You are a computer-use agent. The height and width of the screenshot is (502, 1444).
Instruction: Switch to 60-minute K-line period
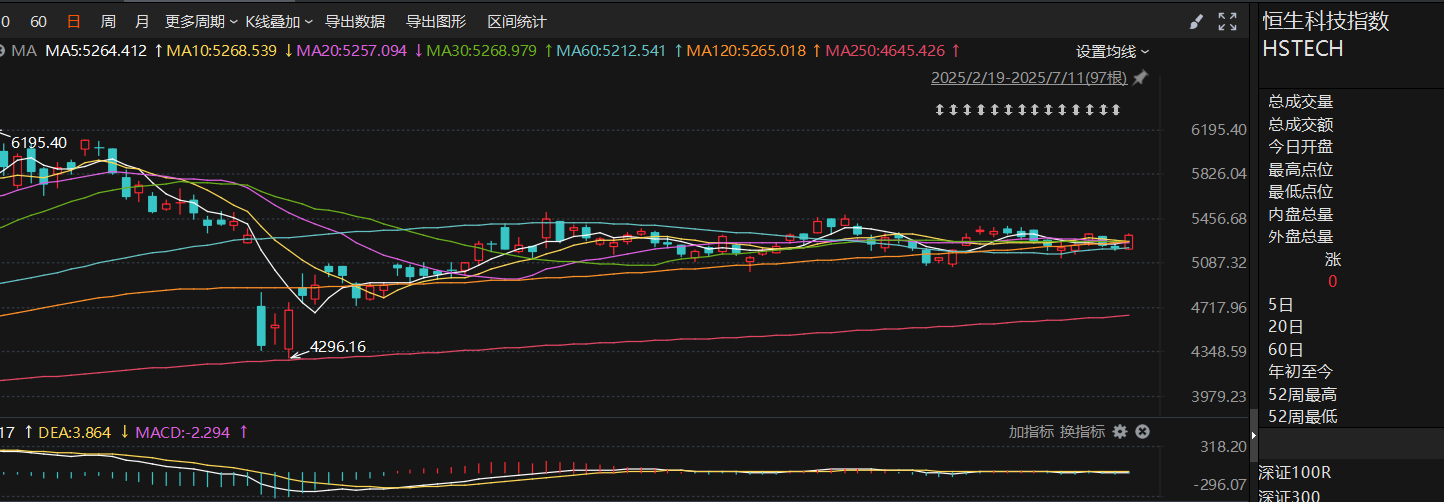click(x=39, y=21)
